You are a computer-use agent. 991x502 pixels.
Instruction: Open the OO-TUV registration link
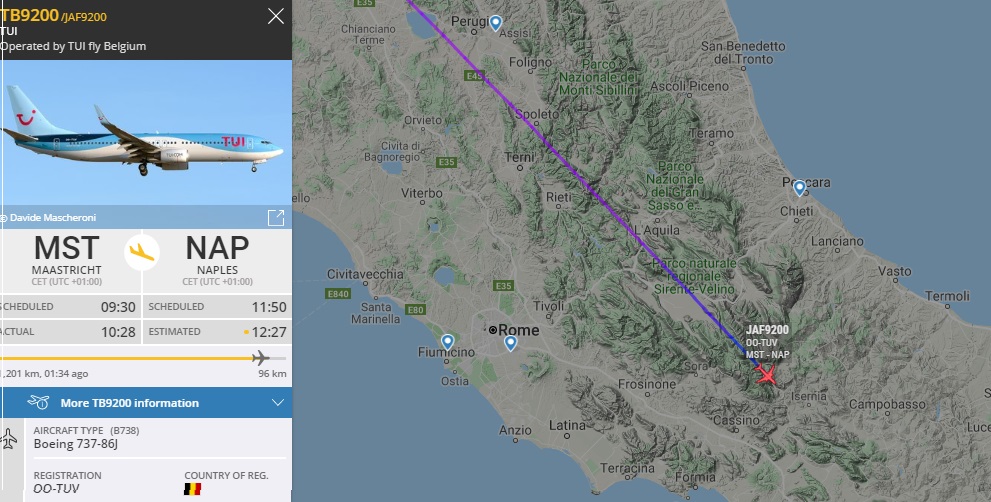pos(56,489)
